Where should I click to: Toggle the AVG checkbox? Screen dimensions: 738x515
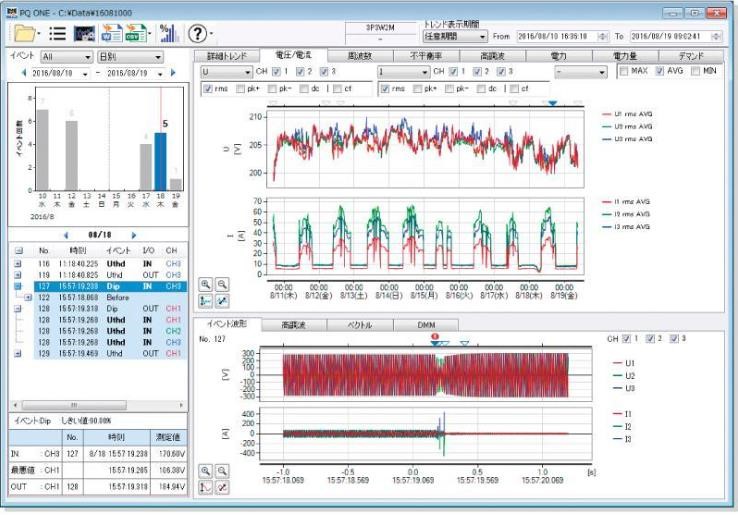pos(662,72)
